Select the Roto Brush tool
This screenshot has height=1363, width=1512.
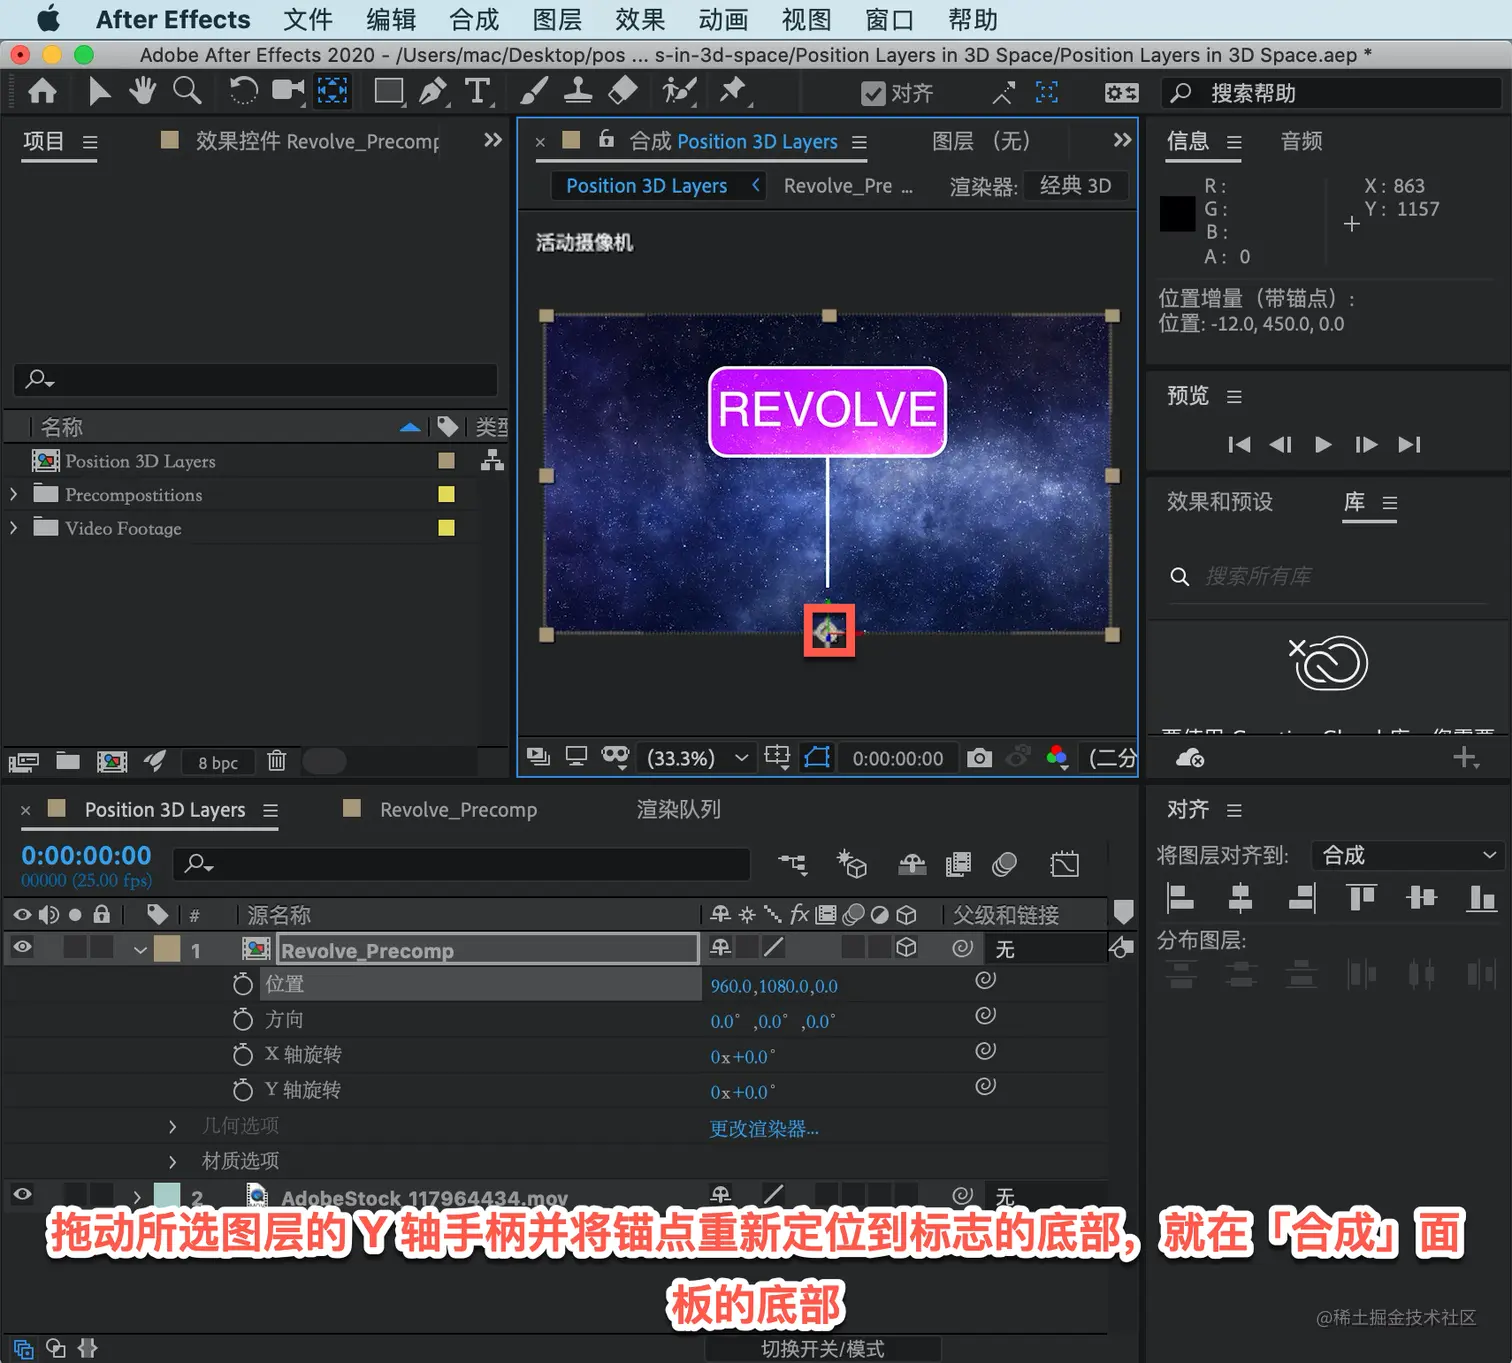coord(679,92)
